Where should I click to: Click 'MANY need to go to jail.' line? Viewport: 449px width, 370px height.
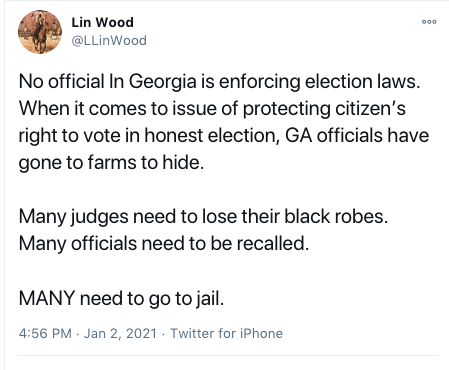coord(121,298)
